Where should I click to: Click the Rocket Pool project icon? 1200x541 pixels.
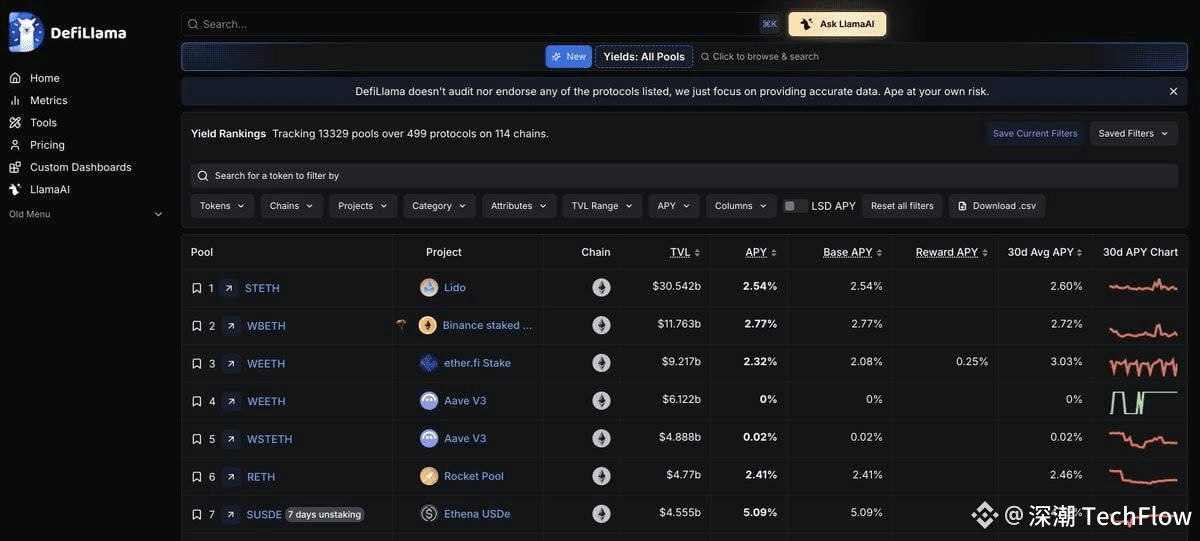coord(429,476)
